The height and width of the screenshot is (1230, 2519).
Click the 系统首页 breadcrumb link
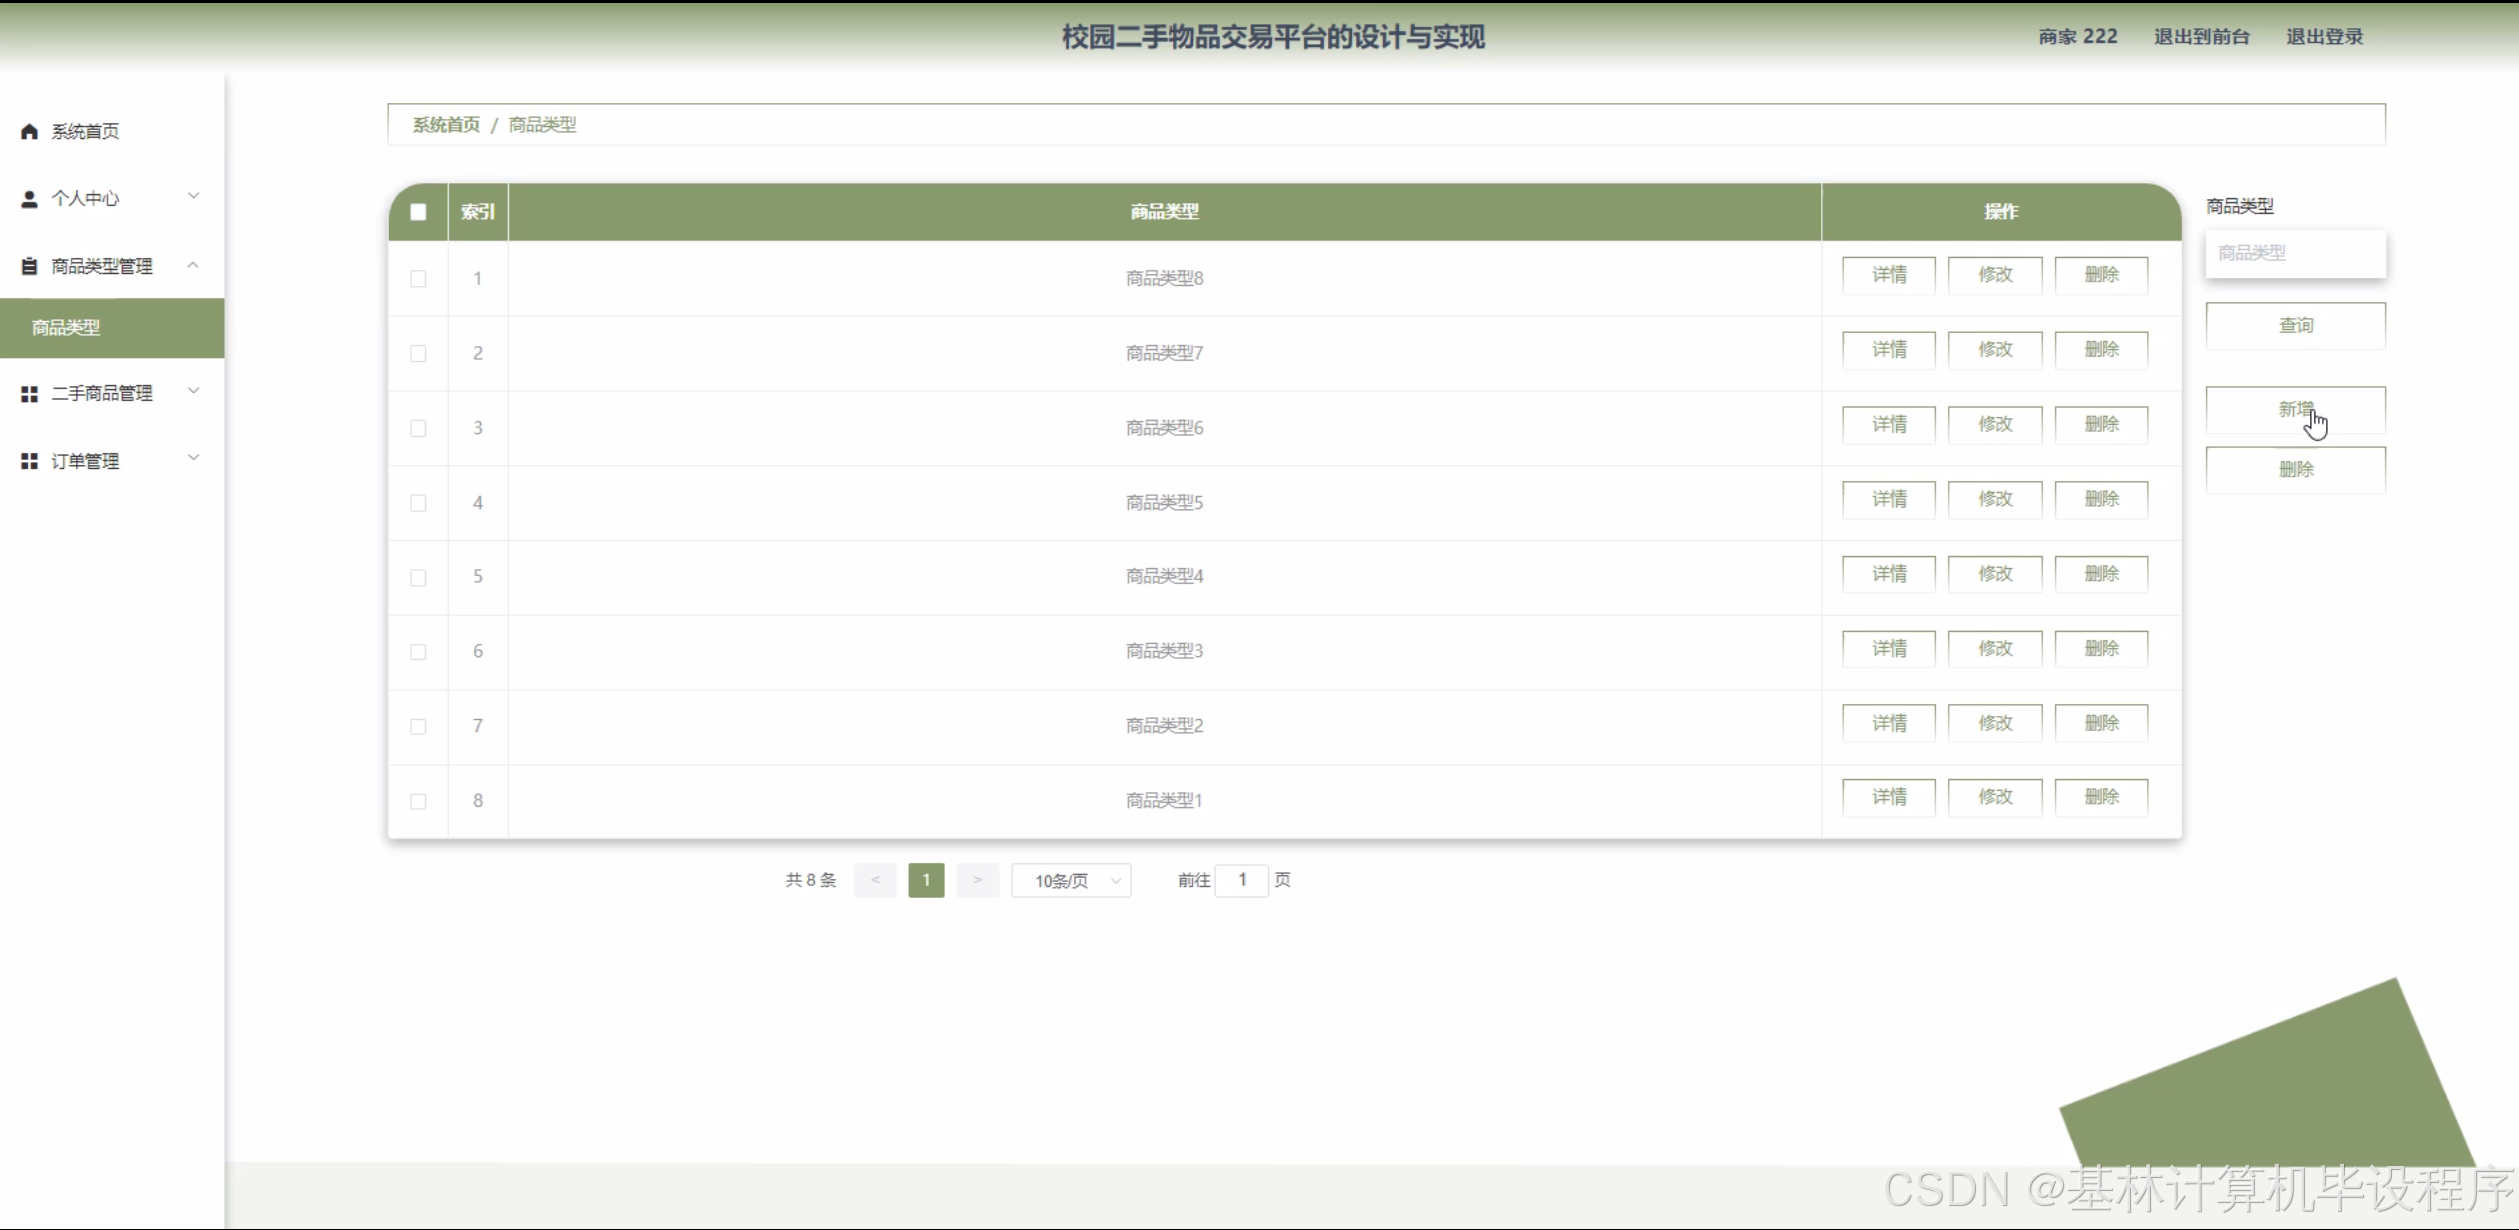[x=446, y=125]
